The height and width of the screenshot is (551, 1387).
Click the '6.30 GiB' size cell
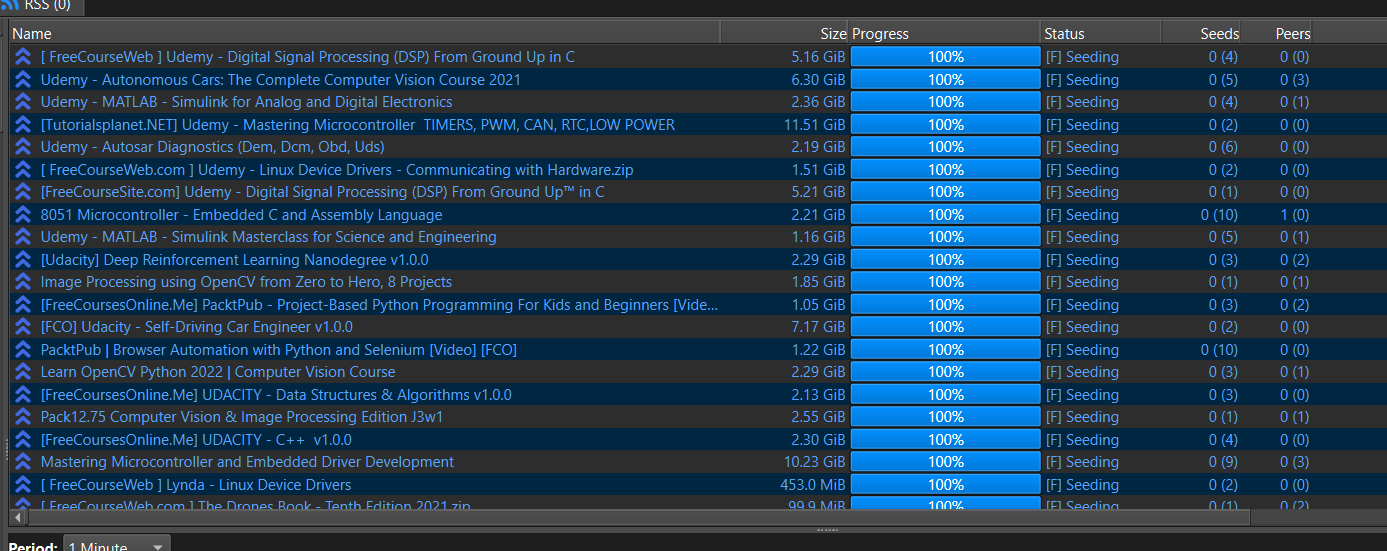coord(819,80)
